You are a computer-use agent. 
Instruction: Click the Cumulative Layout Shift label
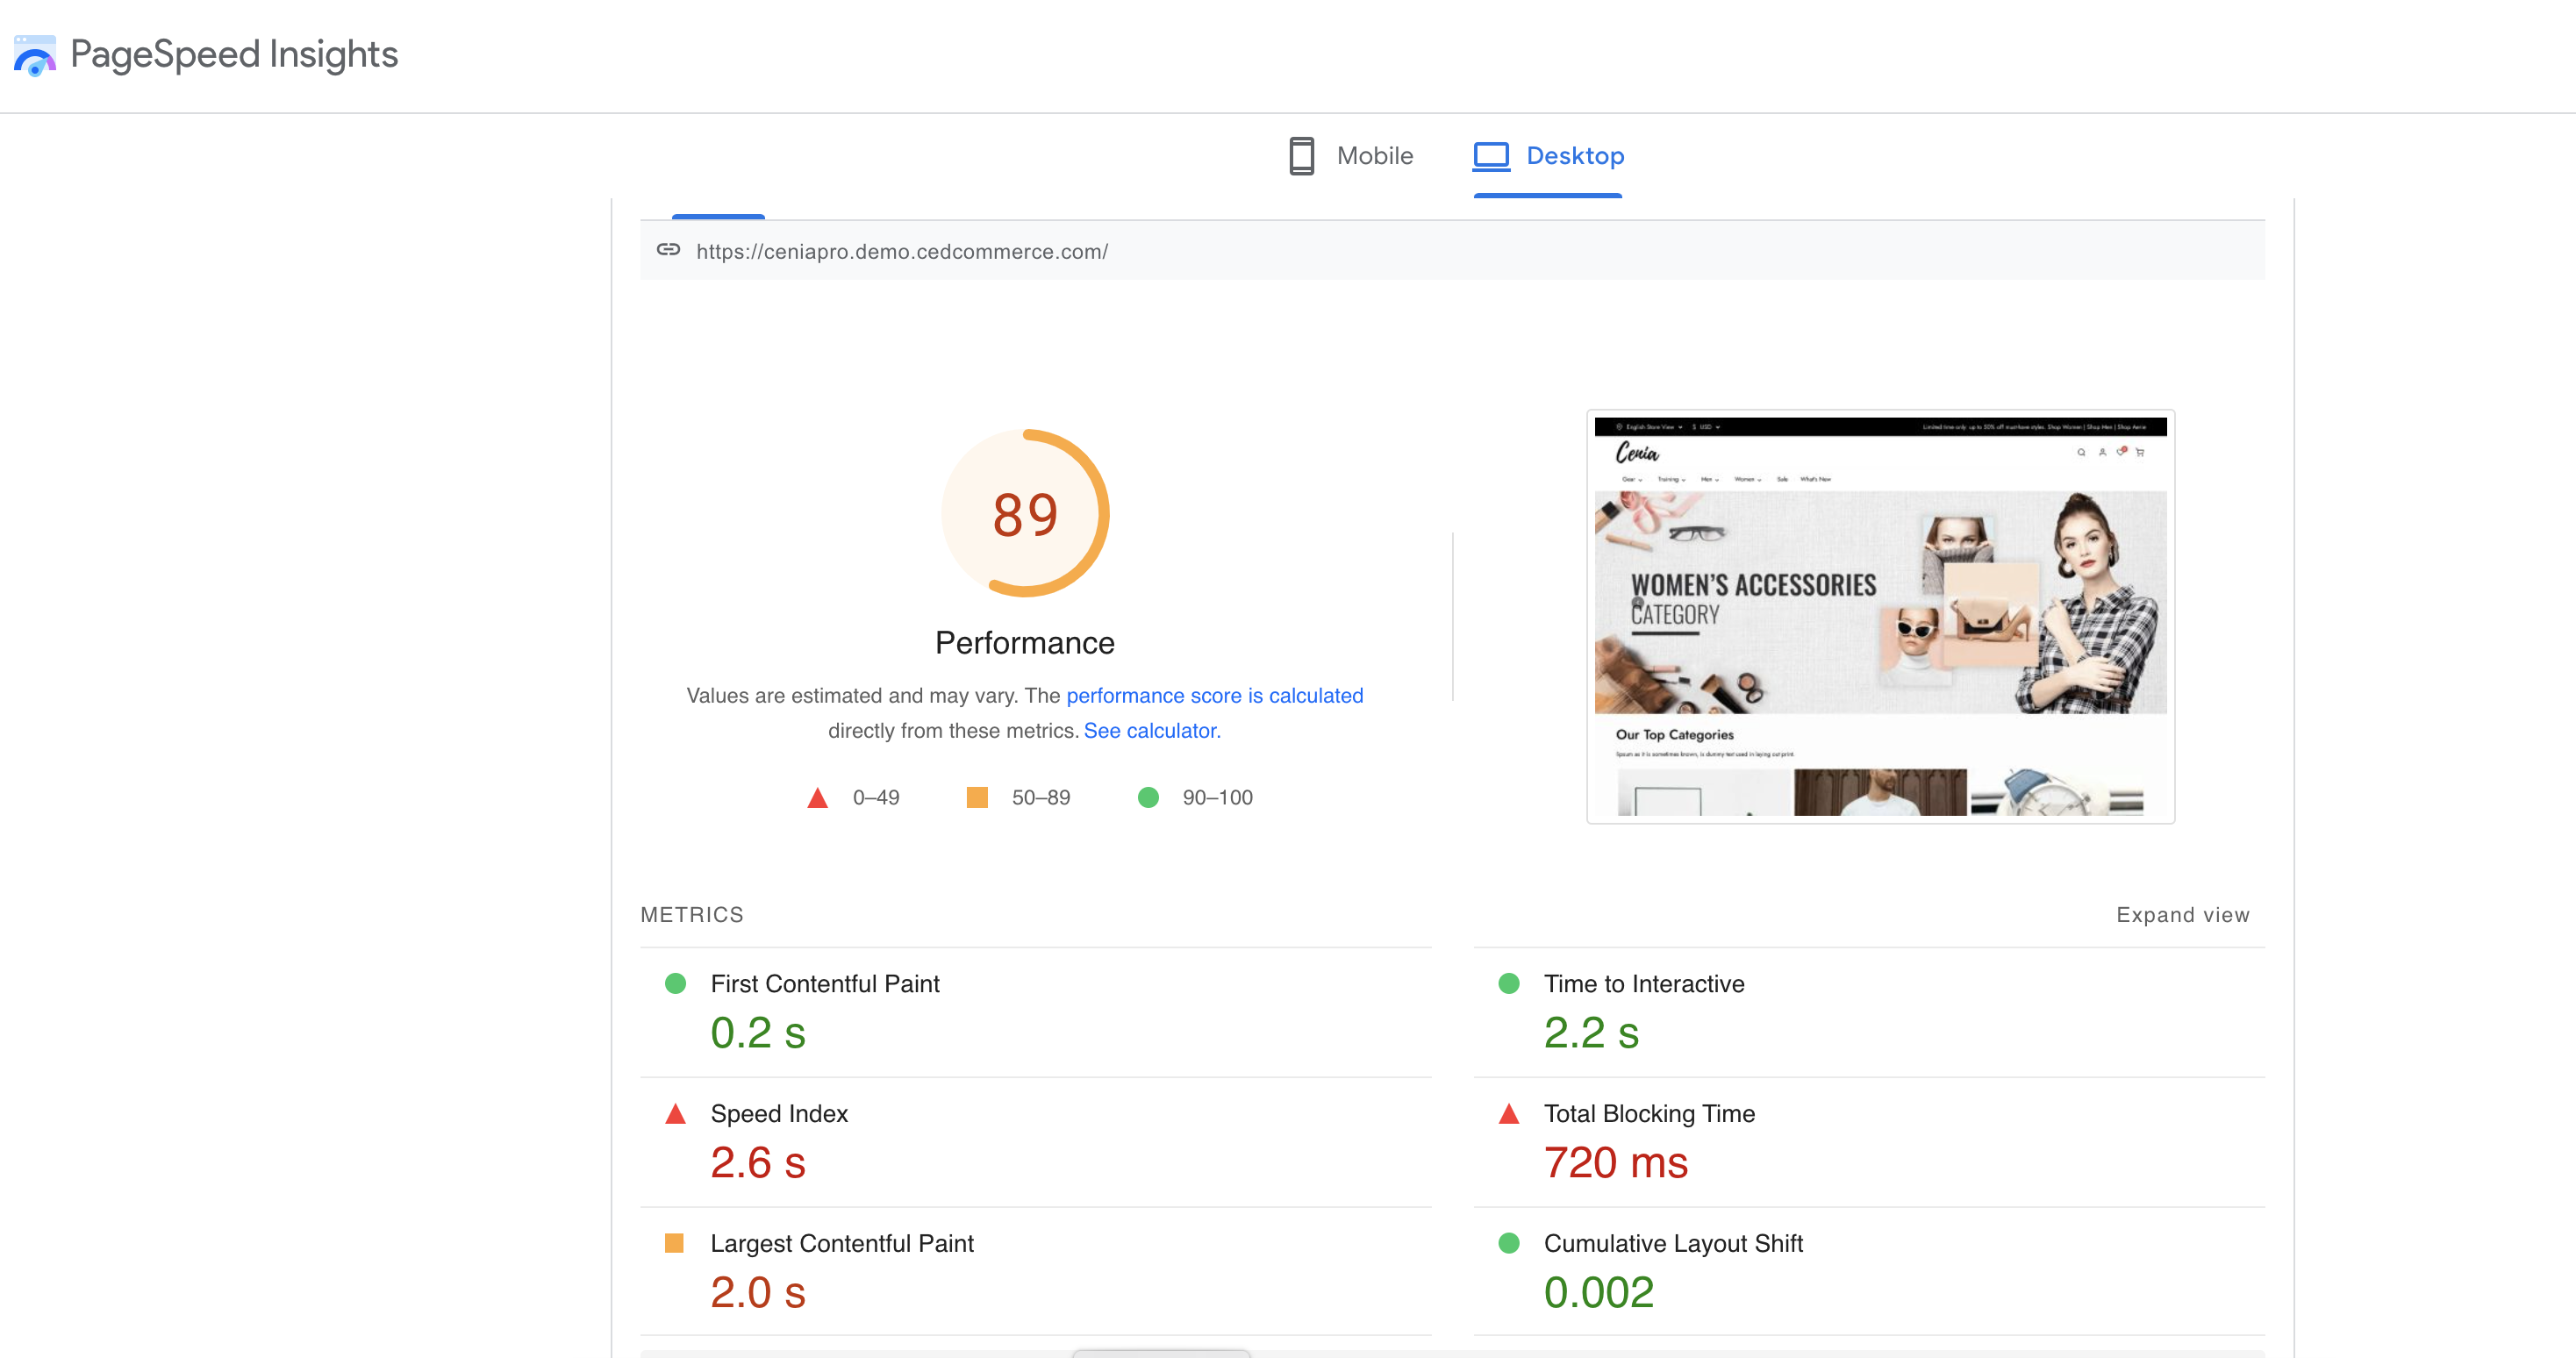point(1673,1244)
